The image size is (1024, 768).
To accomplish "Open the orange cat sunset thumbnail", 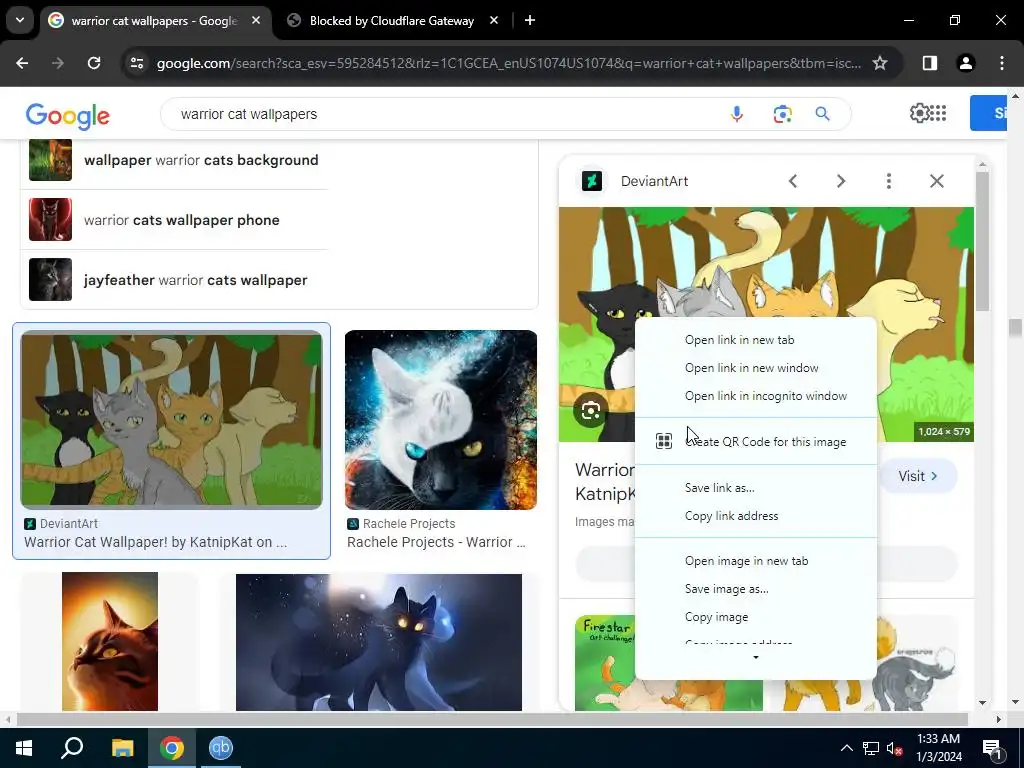I will click(x=110, y=641).
